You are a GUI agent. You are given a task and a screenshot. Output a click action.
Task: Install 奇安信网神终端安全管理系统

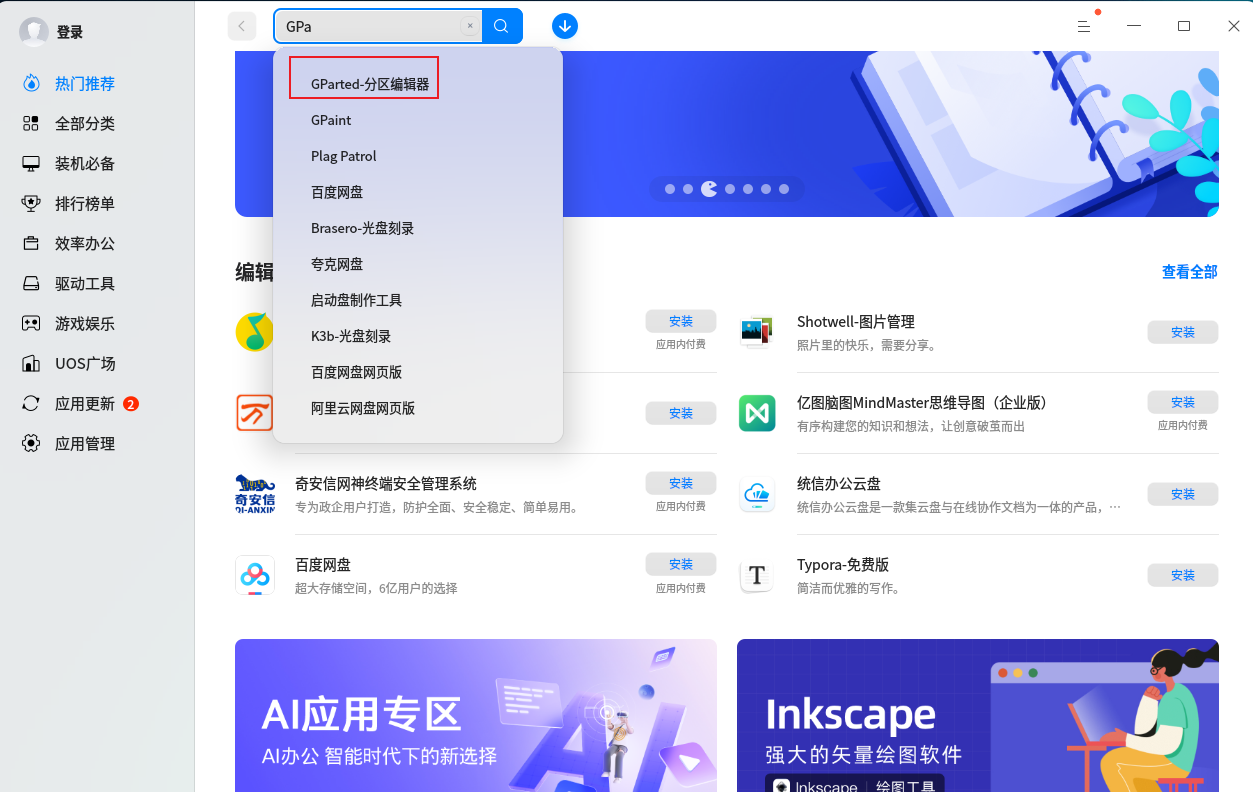pos(681,483)
